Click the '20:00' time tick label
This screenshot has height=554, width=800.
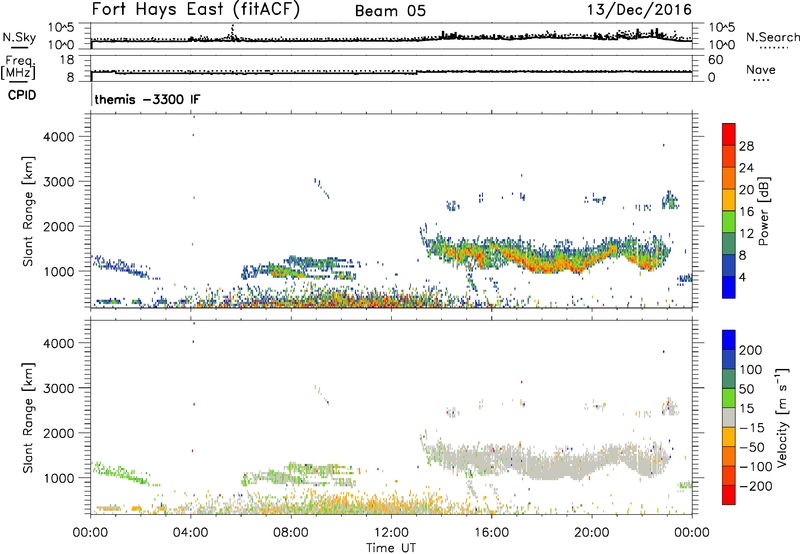point(591,533)
